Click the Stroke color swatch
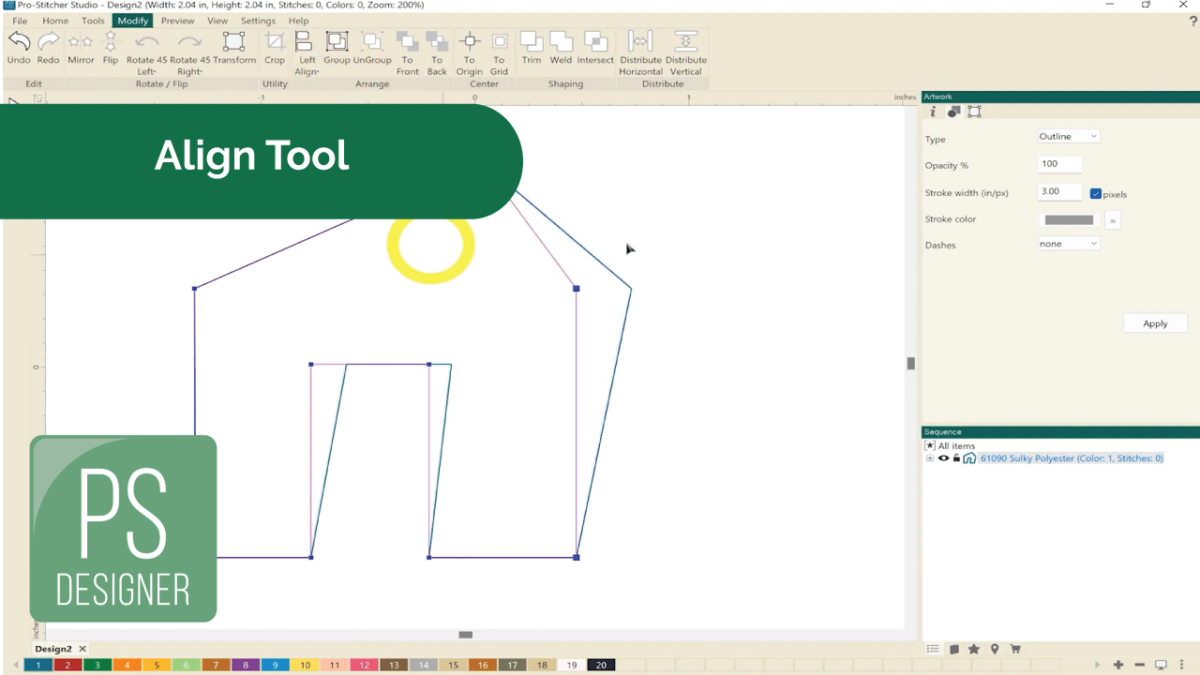Screen dimensions: 1200x675 pyautogui.click(x=1068, y=219)
